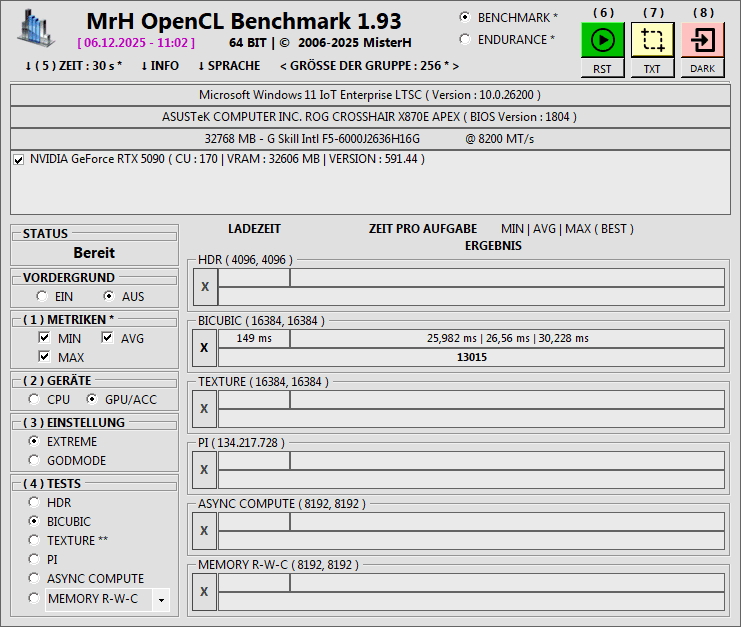Screen dimensions: 741x627
Task: Click the Bereit status text
Action: [94, 253]
